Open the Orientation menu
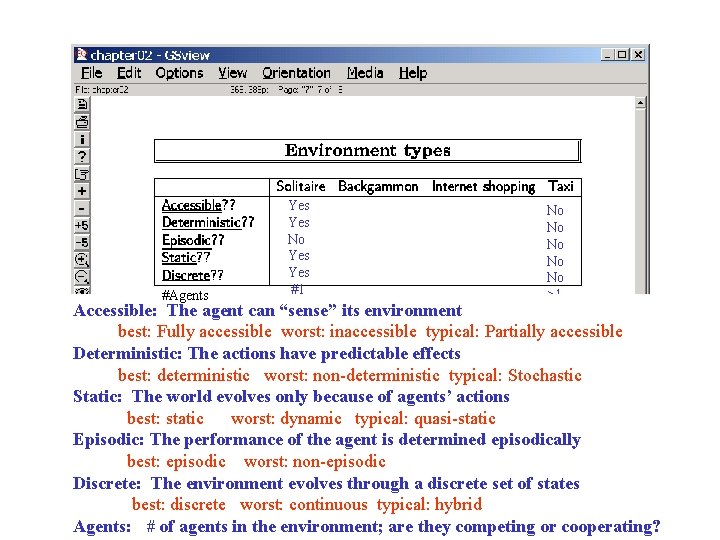The image size is (720, 540). coord(296,73)
